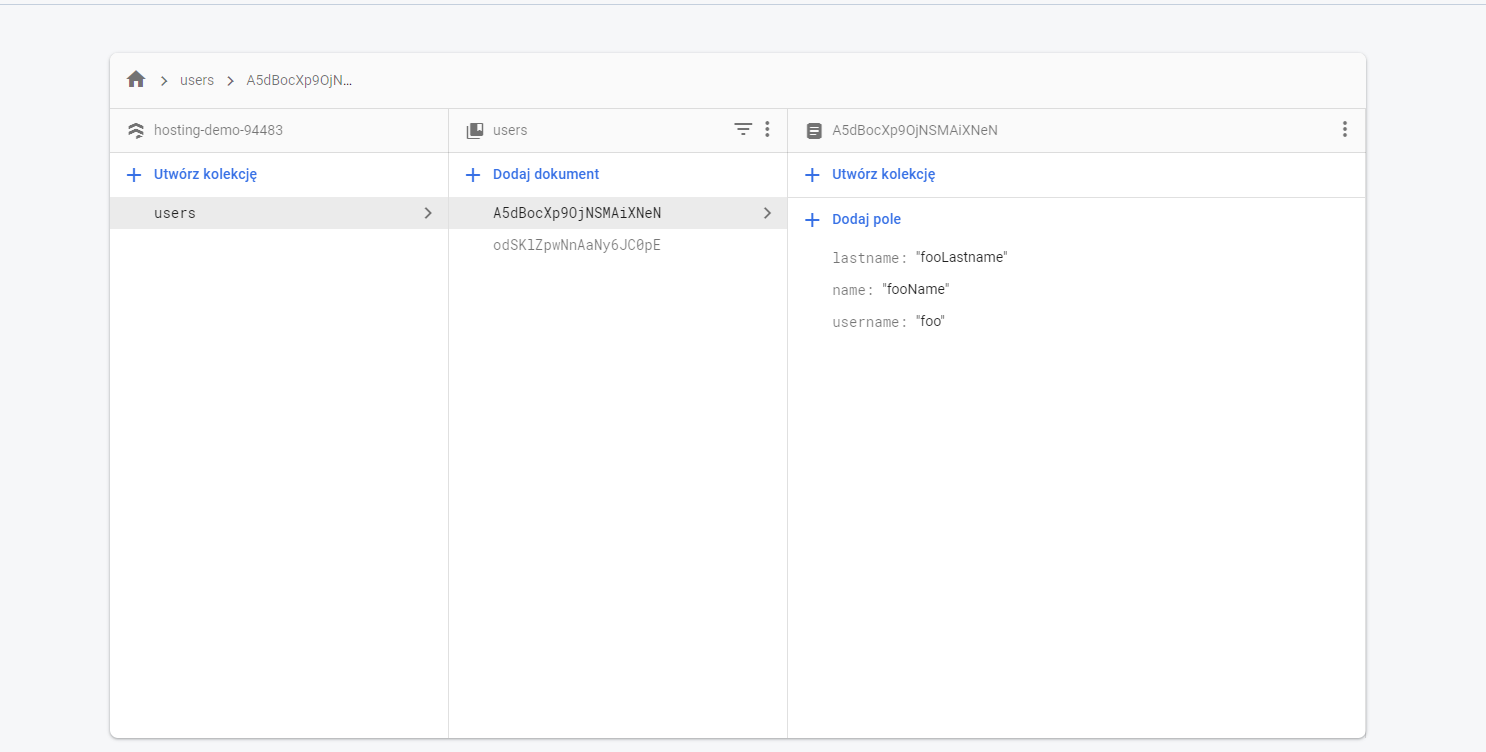The height and width of the screenshot is (752, 1486).
Task: Click the collection icon beside users header
Action: click(475, 131)
